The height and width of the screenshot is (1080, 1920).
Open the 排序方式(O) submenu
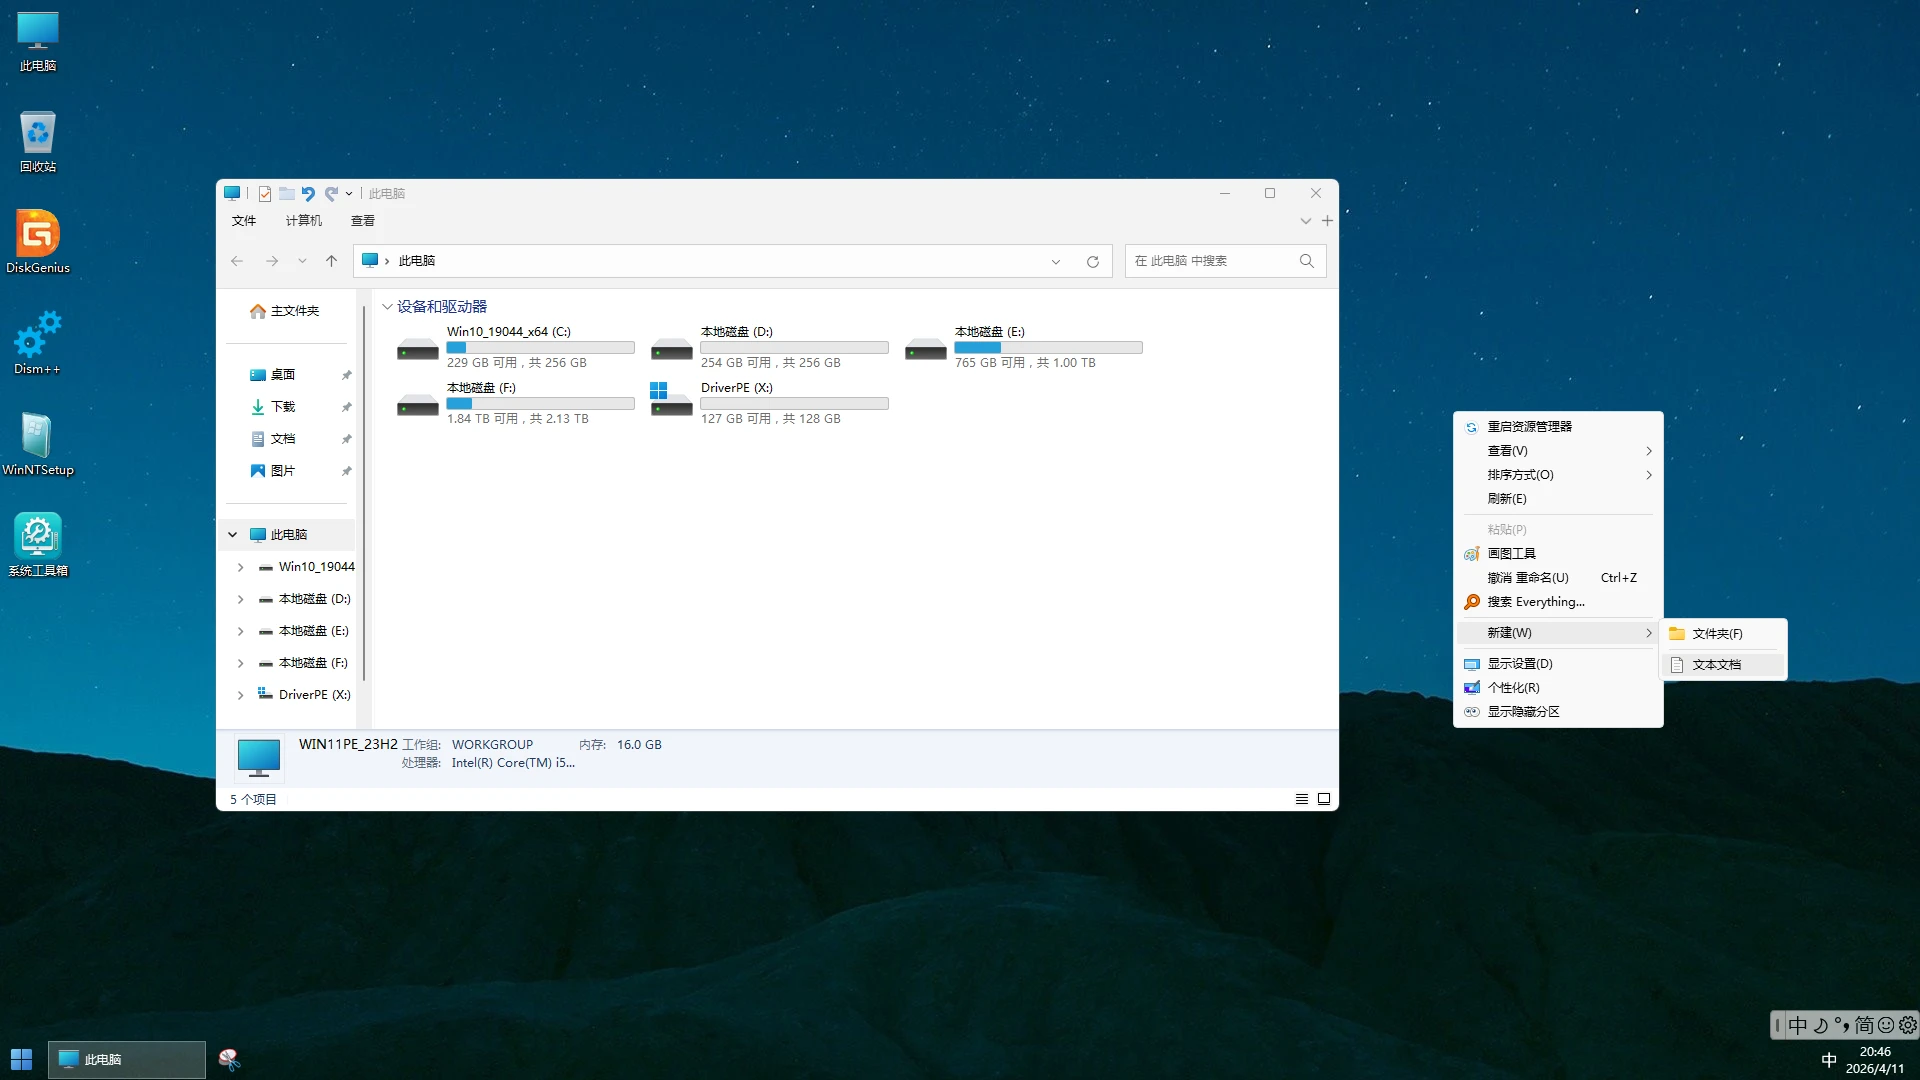click(x=1558, y=475)
